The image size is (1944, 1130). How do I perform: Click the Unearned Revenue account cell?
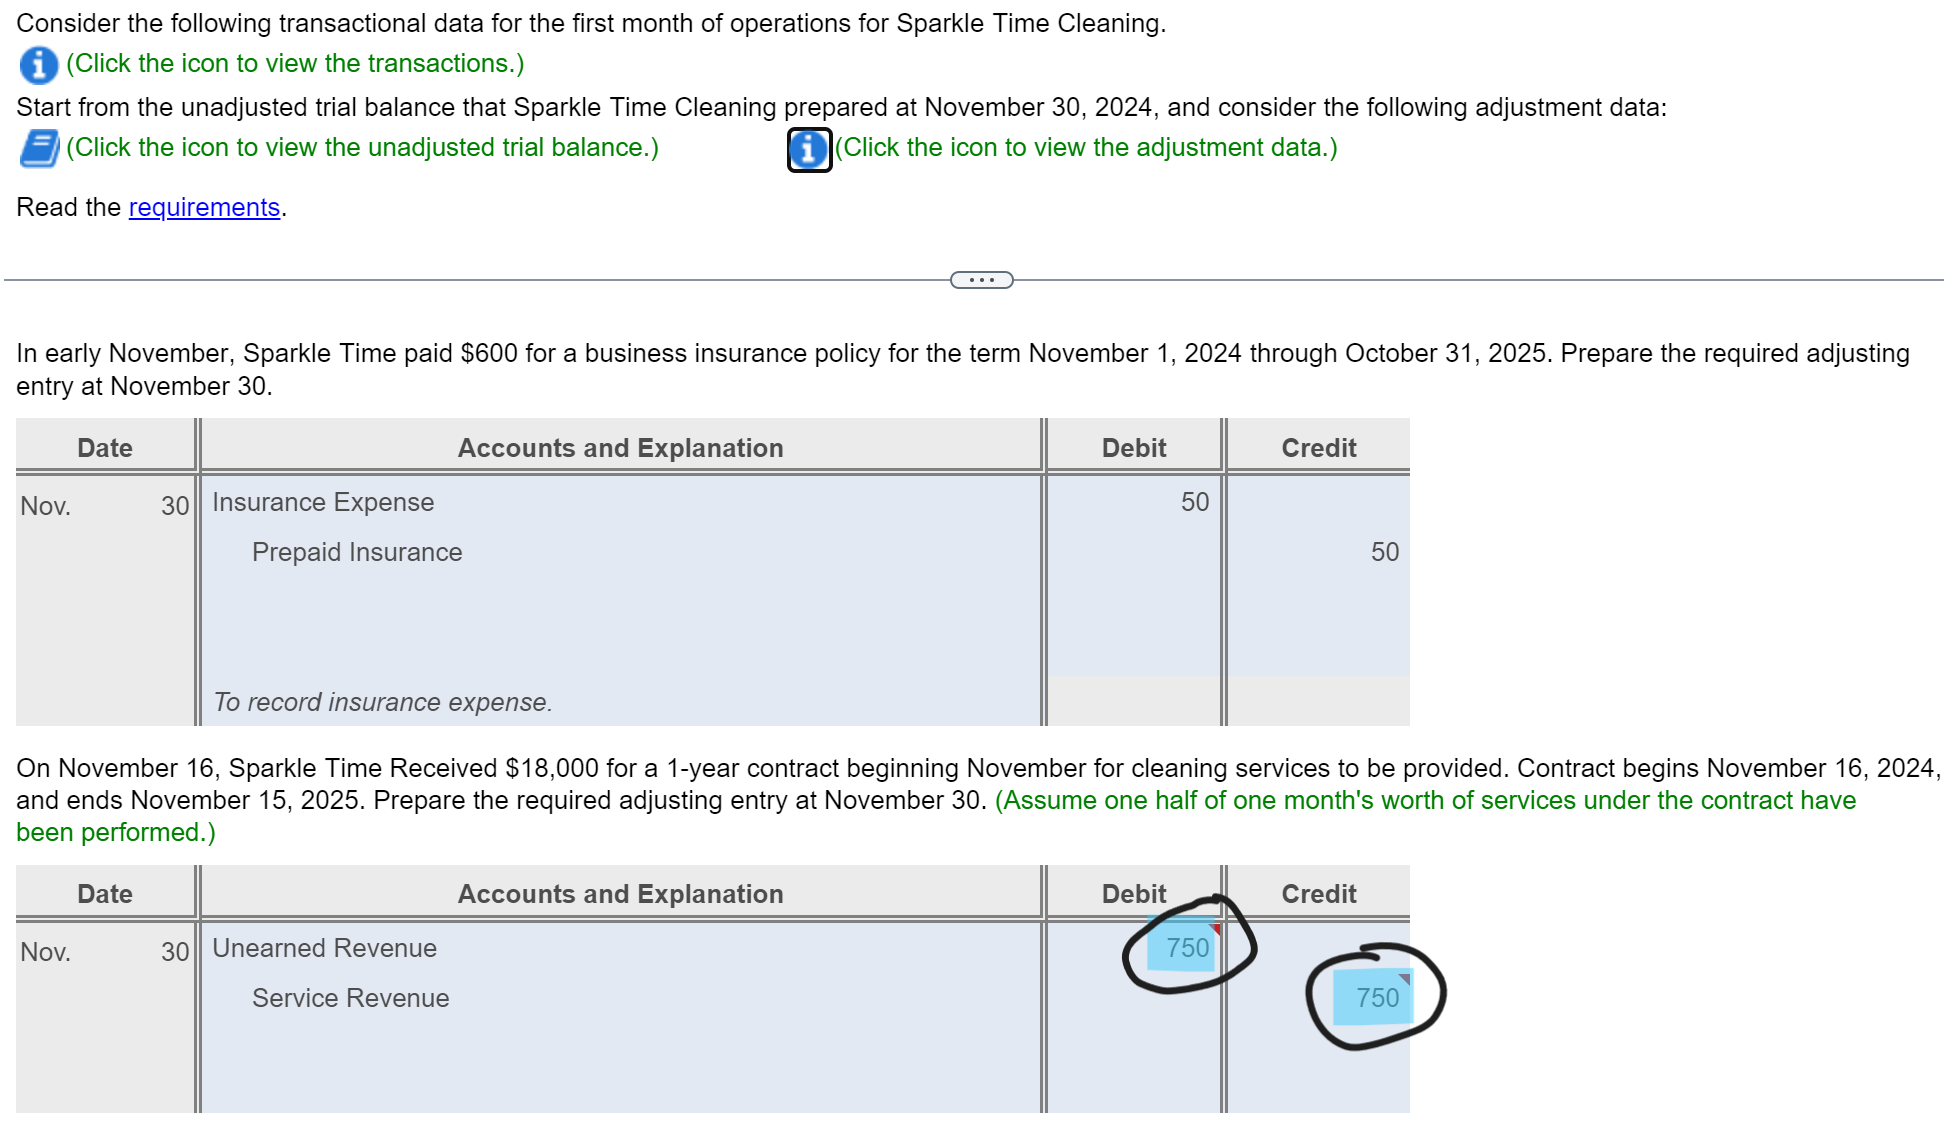pos(325,948)
